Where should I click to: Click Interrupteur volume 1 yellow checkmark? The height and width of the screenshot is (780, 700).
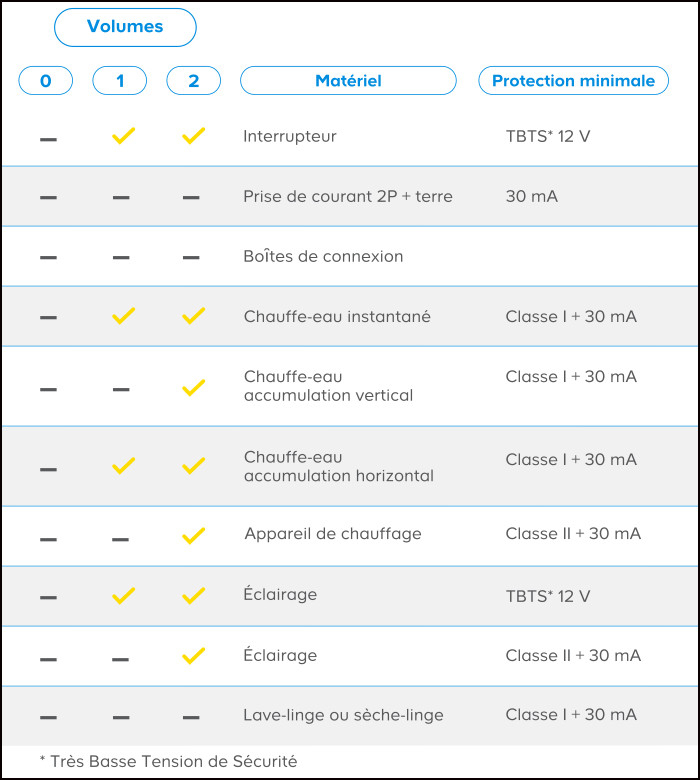pyautogui.click(x=123, y=136)
